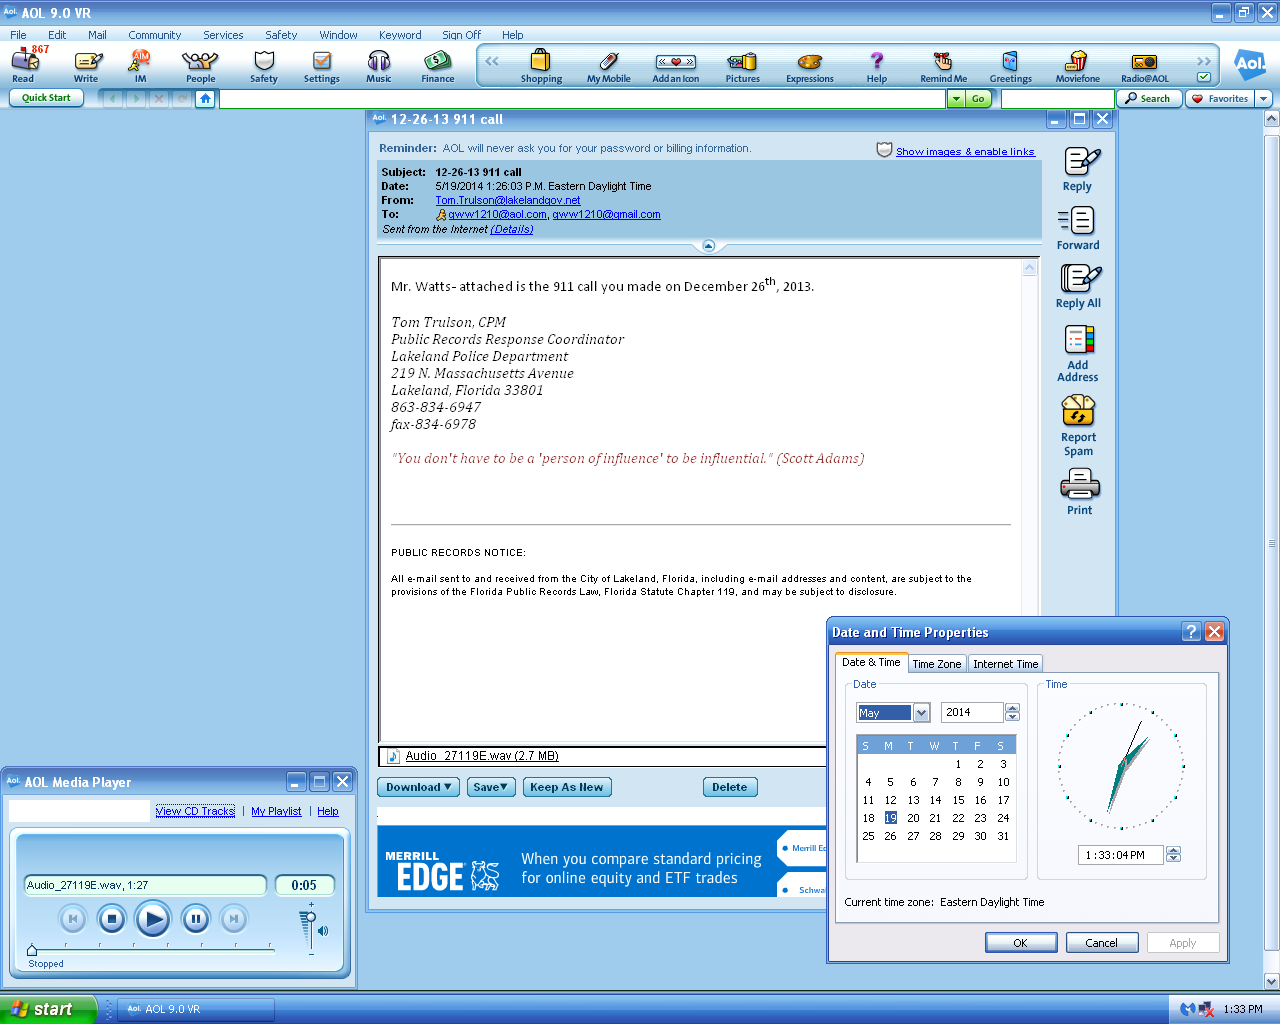Click Show images & enable links
The image size is (1280, 1024).
pos(964,152)
